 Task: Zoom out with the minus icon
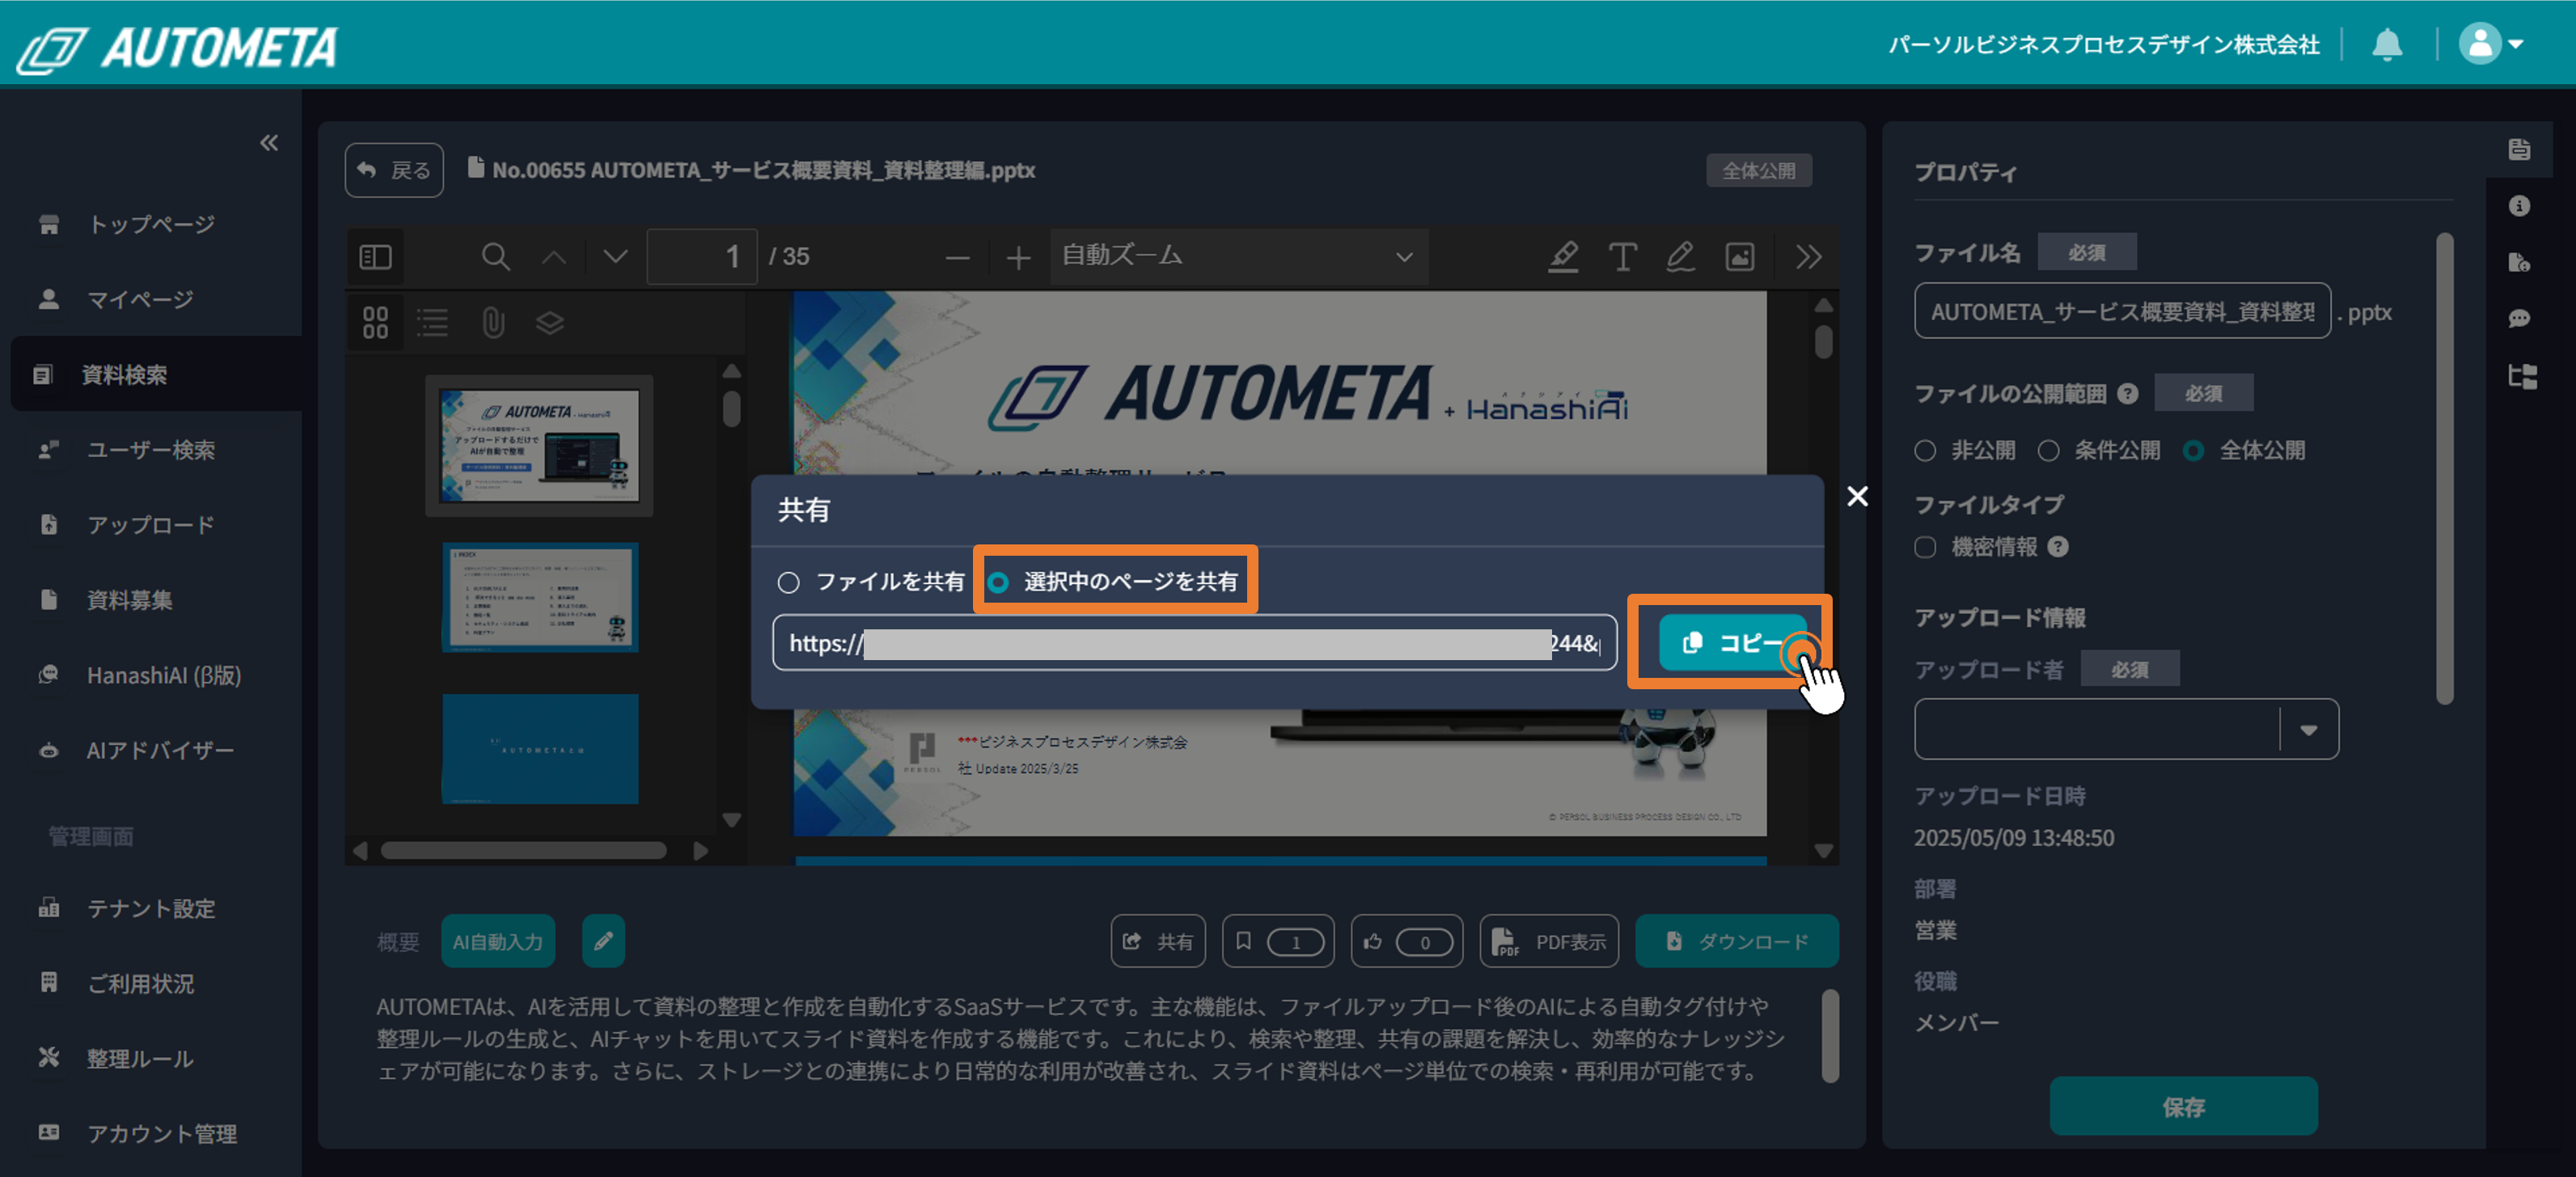[957, 258]
